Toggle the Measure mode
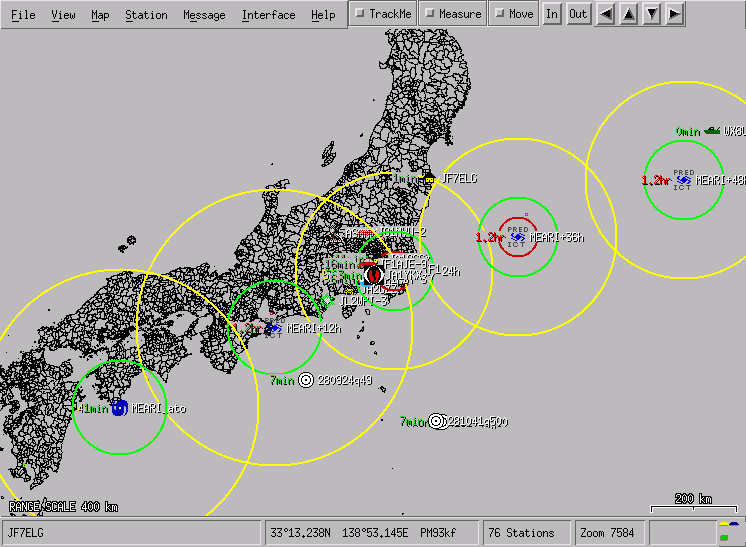Screen dimensions: 746x547 click(452, 14)
